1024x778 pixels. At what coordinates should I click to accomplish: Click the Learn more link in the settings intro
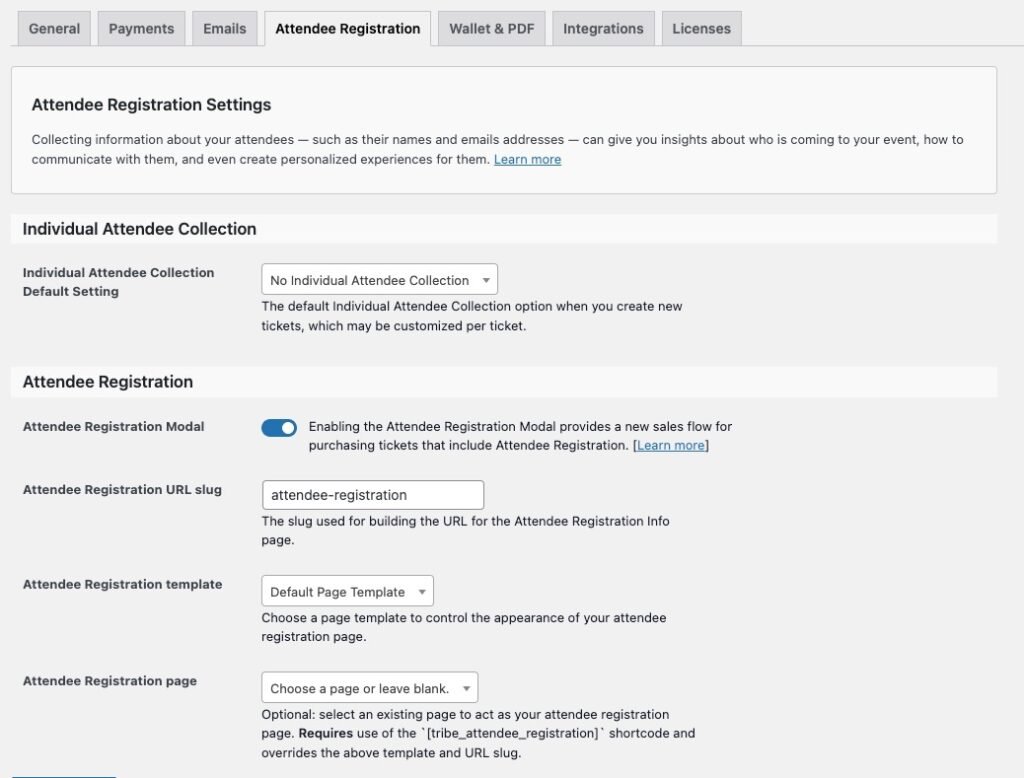click(x=527, y=158)
